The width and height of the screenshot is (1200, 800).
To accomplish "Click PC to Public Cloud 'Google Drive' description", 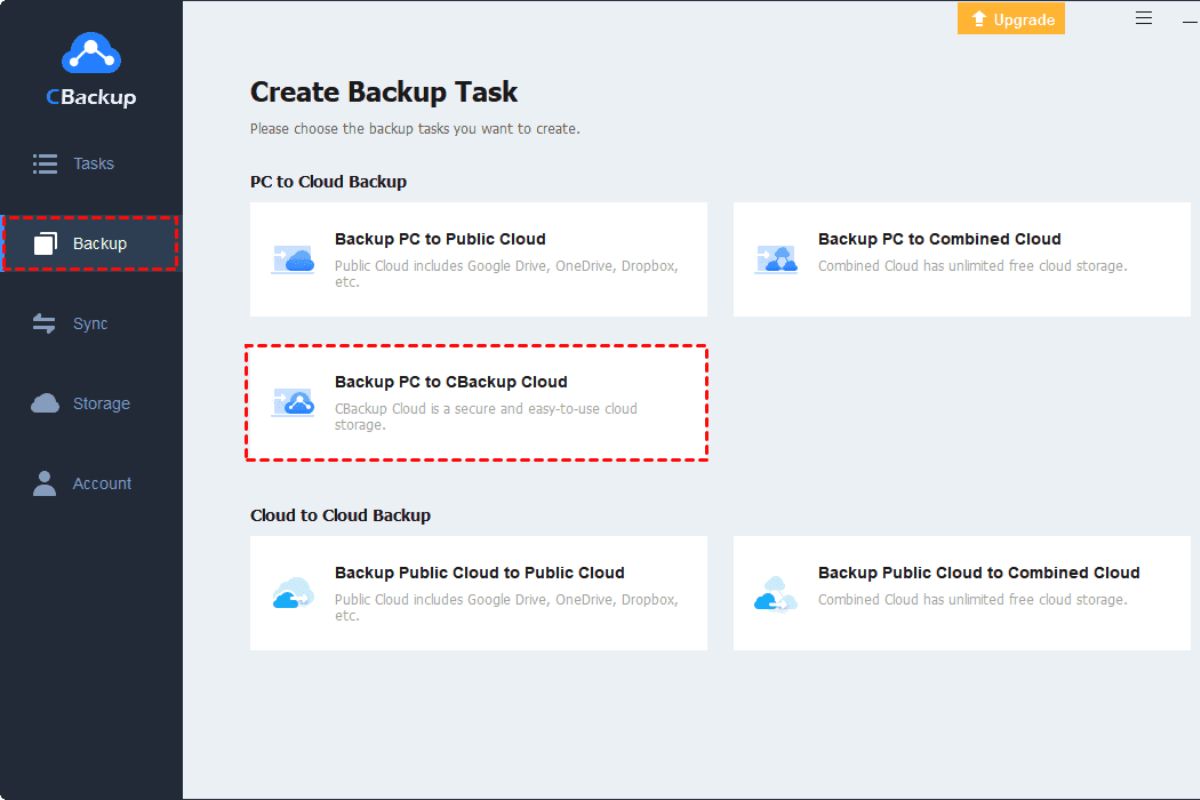I will (x=506, y=274).
